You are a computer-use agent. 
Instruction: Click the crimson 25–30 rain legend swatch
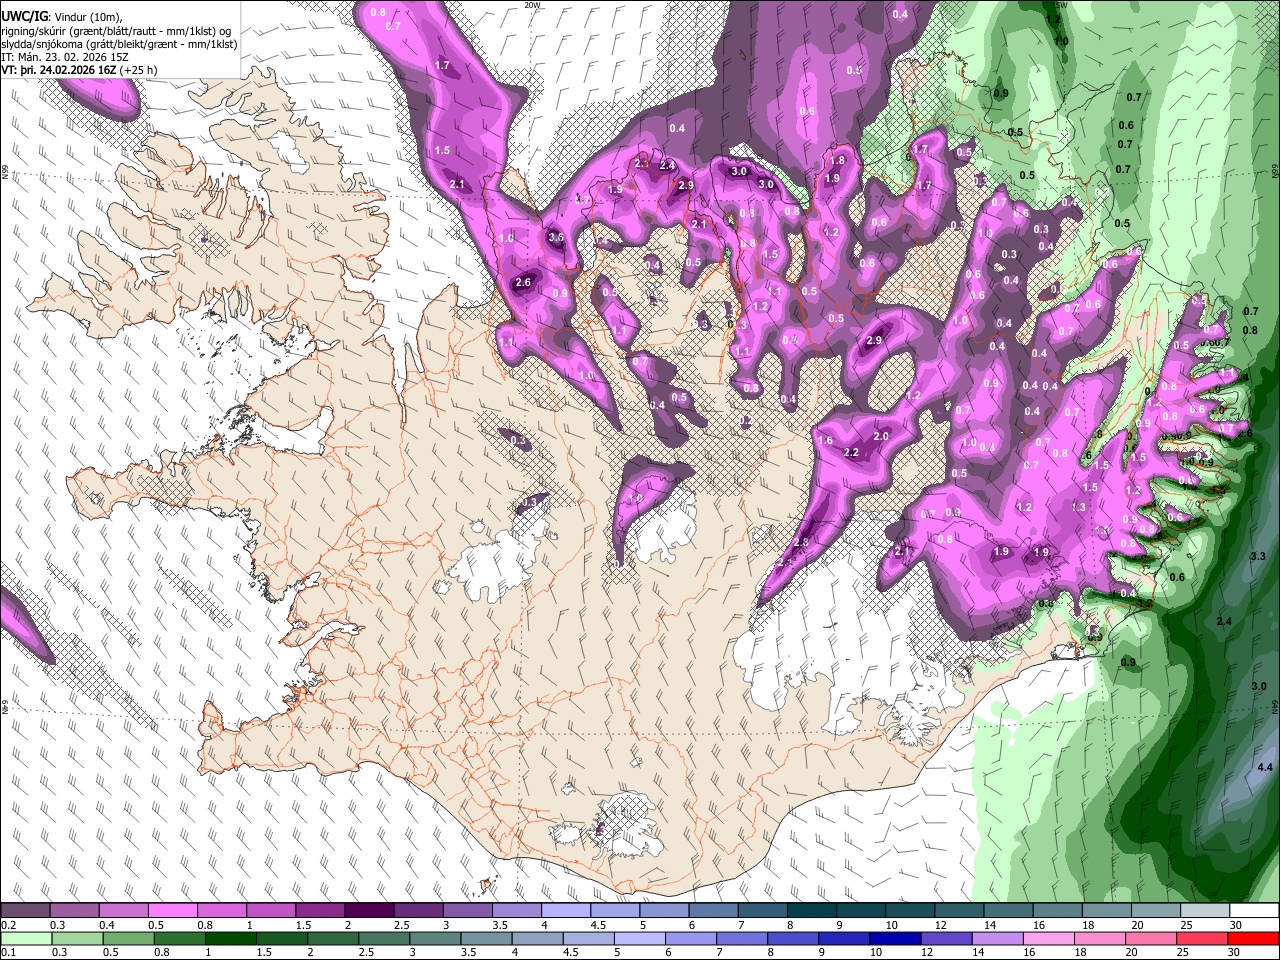pos(1202,939)
